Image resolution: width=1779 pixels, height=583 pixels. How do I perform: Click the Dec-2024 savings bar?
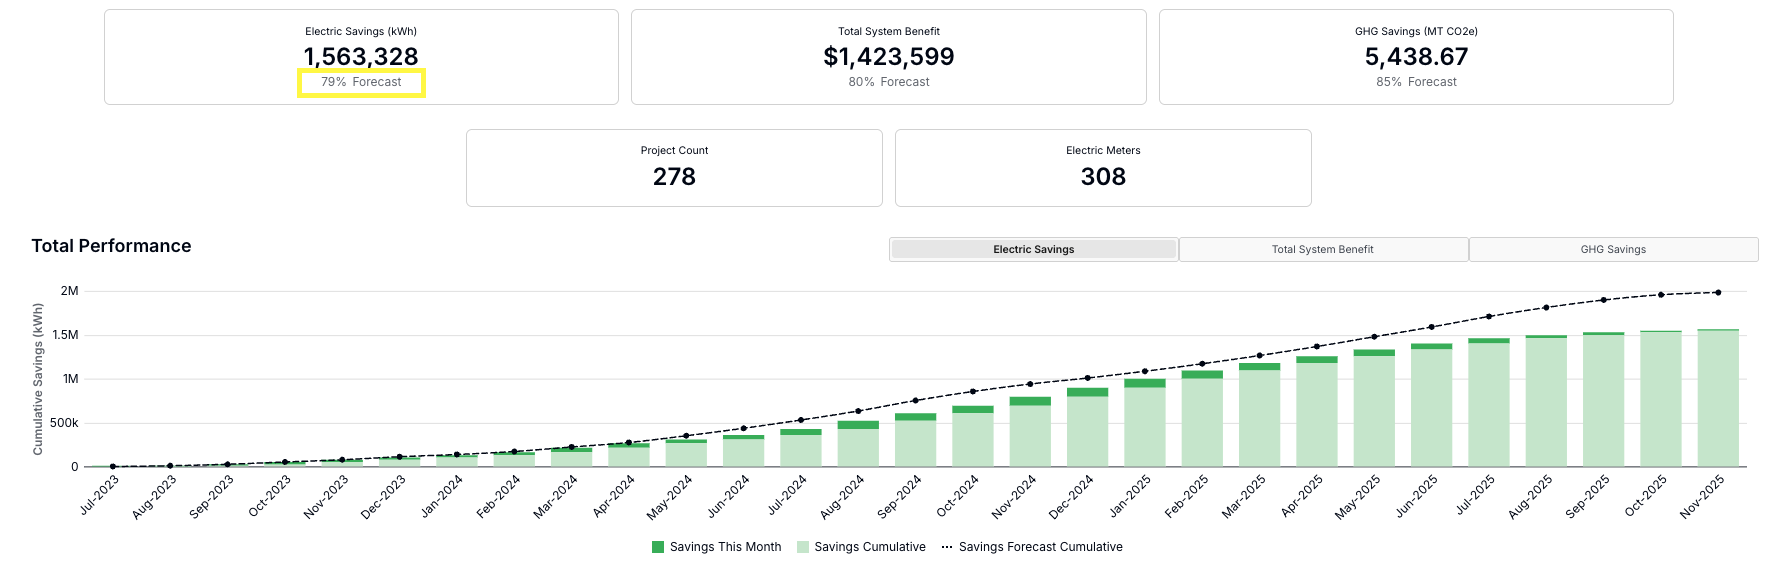point(1087,430)
